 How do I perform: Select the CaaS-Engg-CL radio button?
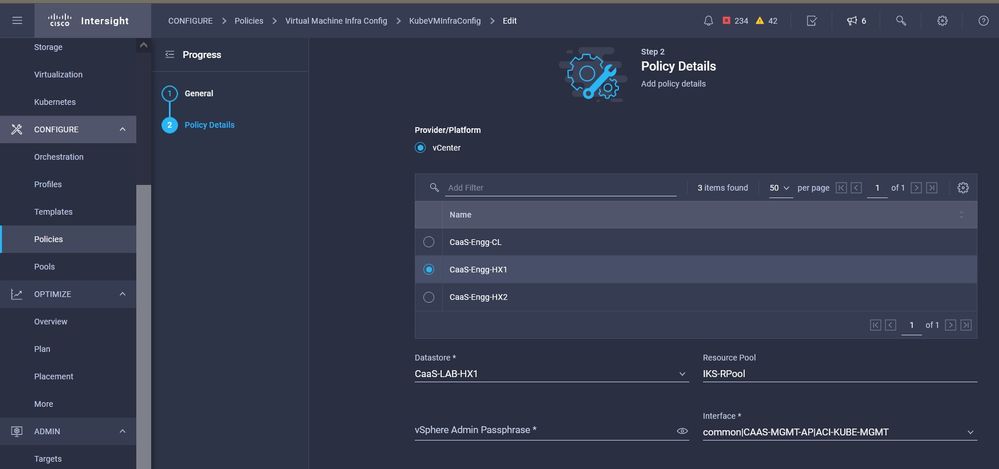[429, 242]
